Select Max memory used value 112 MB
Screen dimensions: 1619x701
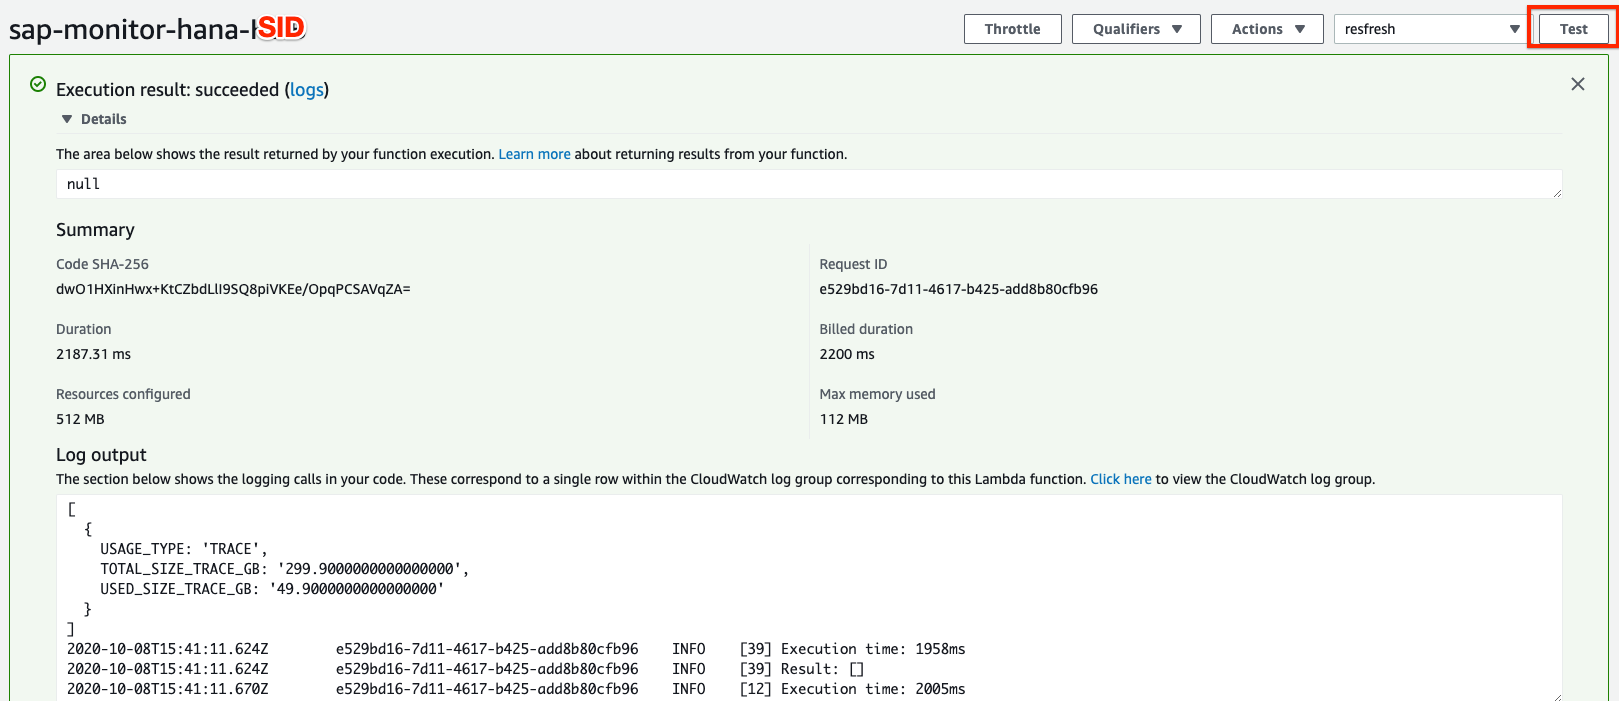pyautogui.click(x=843, y=419)
